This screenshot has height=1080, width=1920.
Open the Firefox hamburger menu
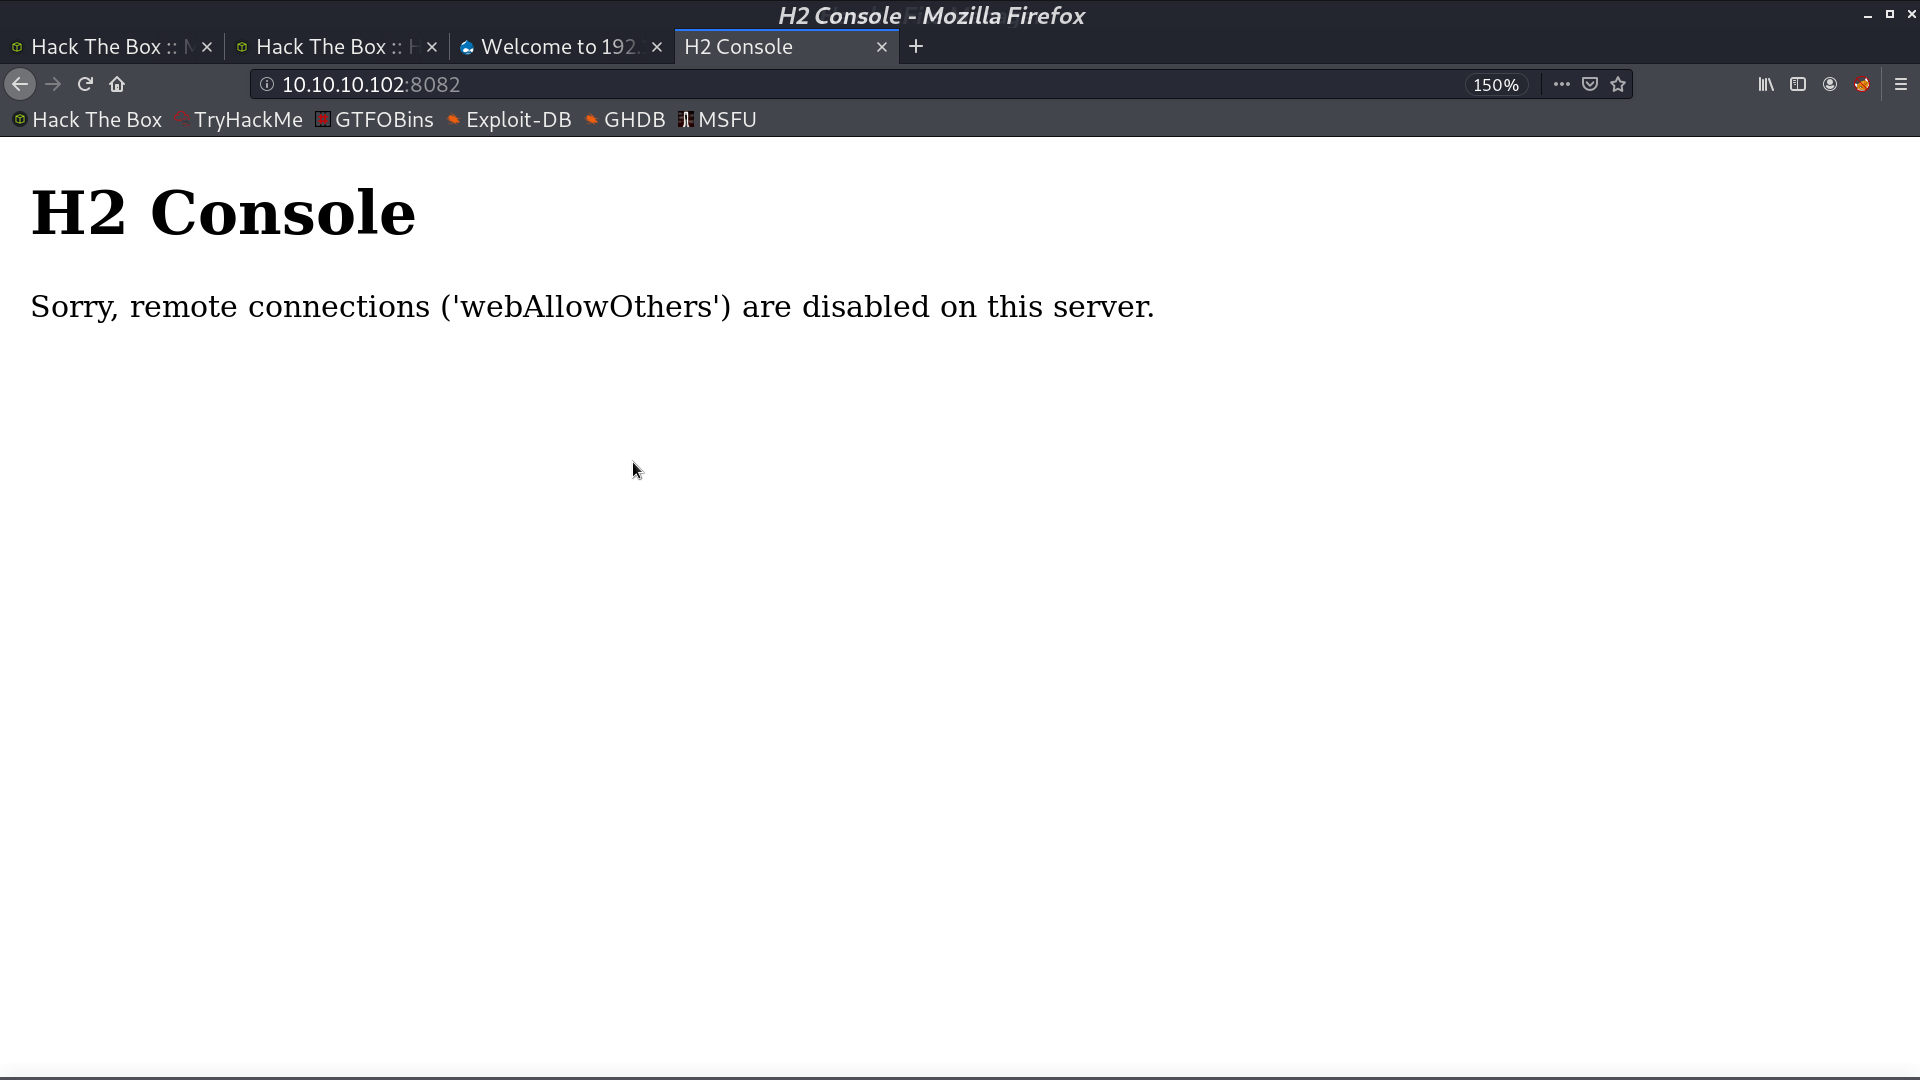pyautogui.click(x=1901, y=85)
